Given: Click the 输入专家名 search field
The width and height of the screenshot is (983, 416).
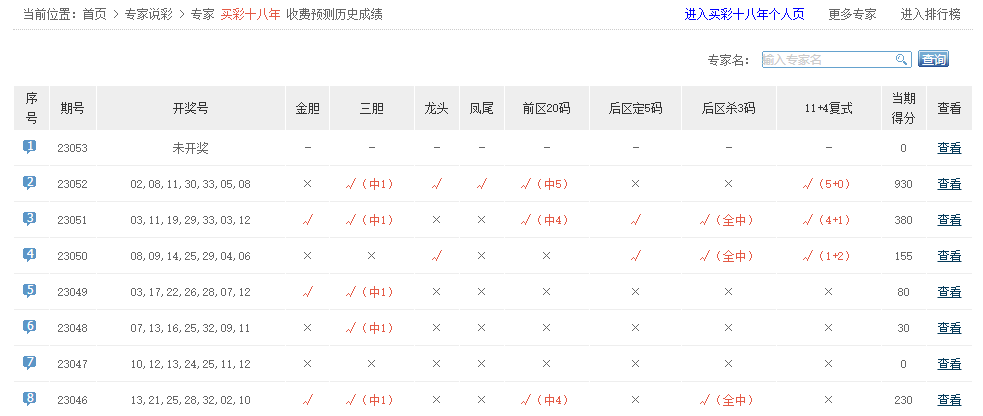Looking at the screenshot, I should click(x=828, y=60).
